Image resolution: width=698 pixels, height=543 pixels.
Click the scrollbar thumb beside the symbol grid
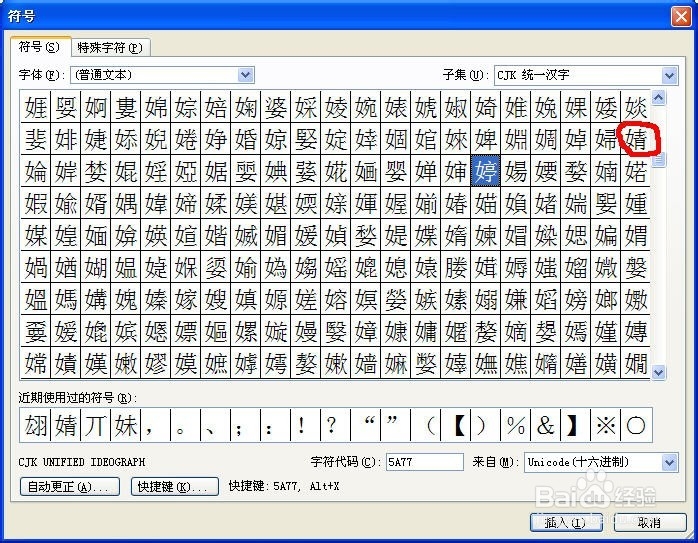658,159
